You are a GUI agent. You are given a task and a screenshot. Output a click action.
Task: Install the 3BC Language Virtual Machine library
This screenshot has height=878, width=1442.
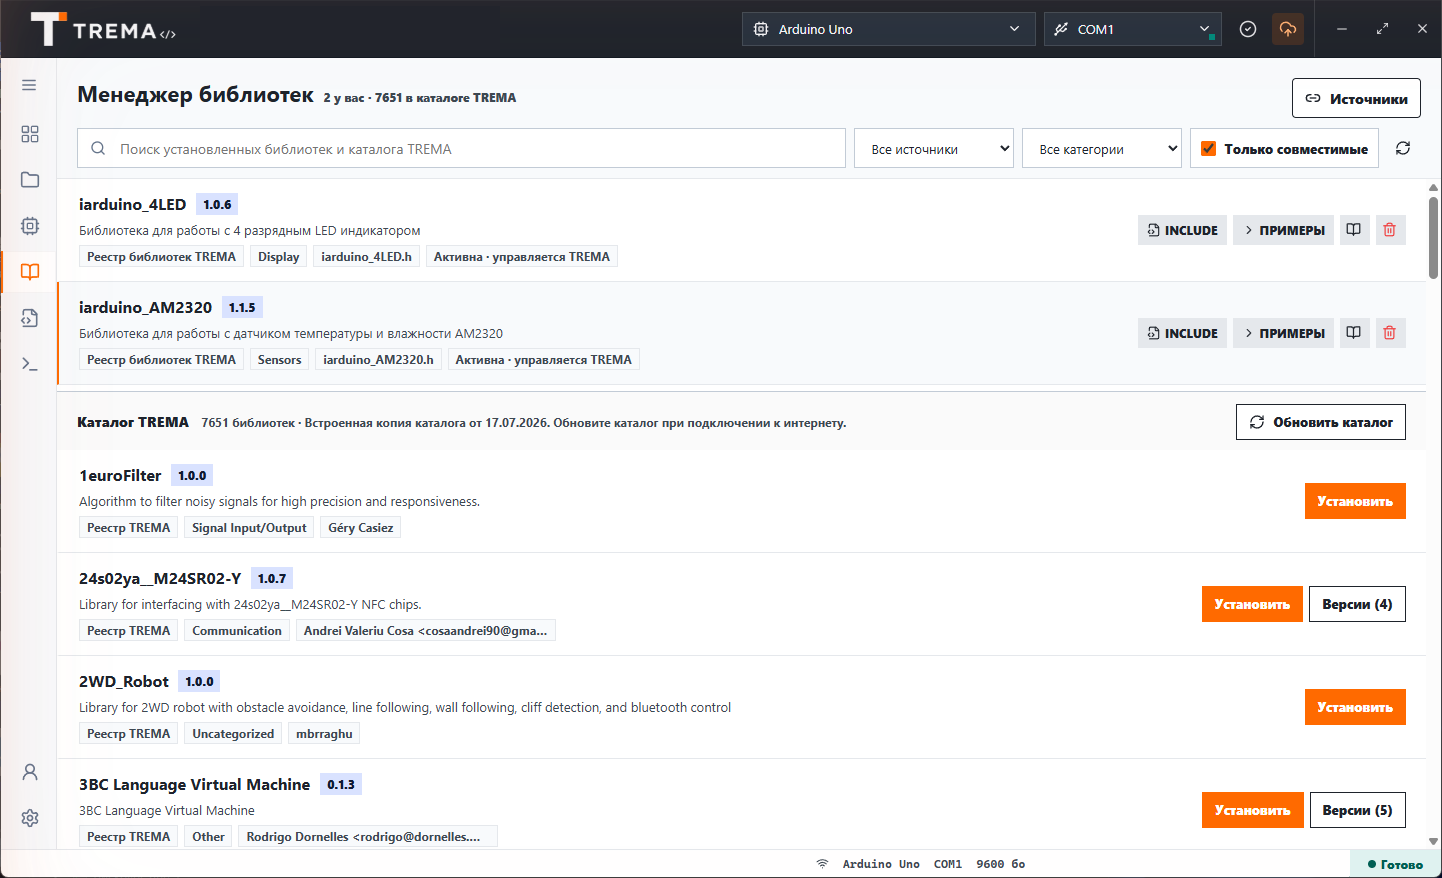click(x=1252, y=810)
